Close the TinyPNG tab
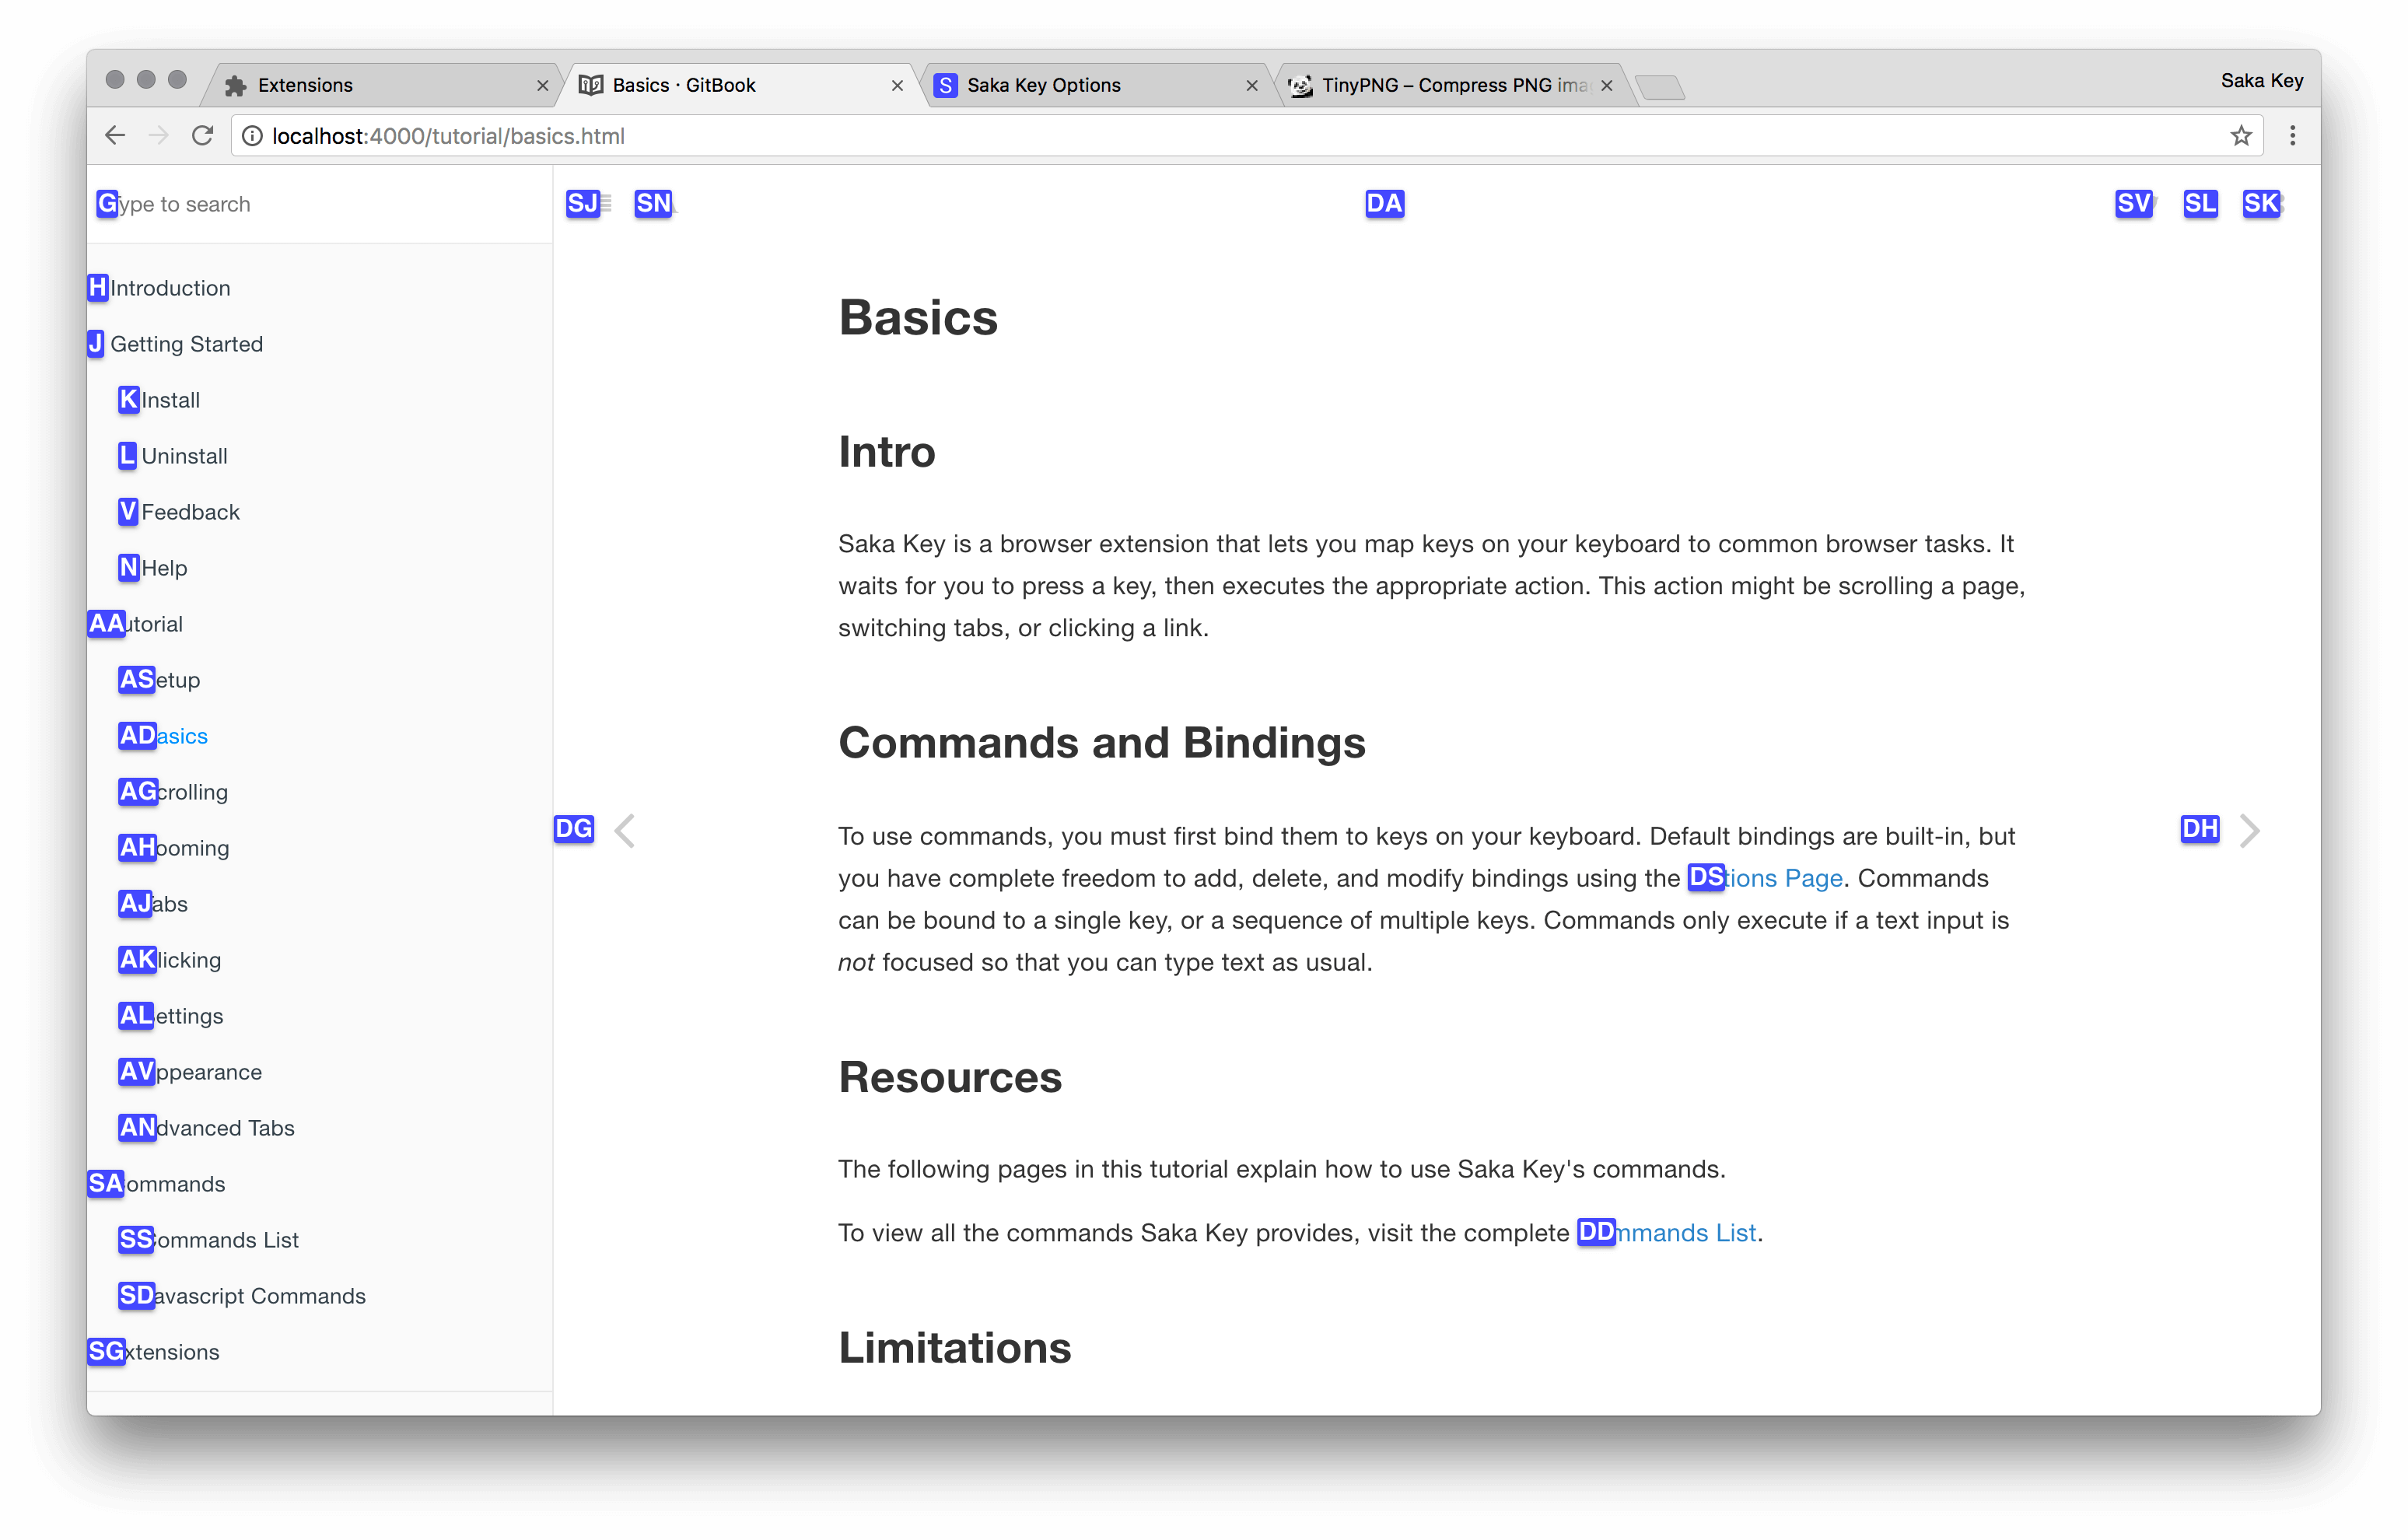The image size is (2408, 1540). pyautogui.click(x=1606, y=86)
